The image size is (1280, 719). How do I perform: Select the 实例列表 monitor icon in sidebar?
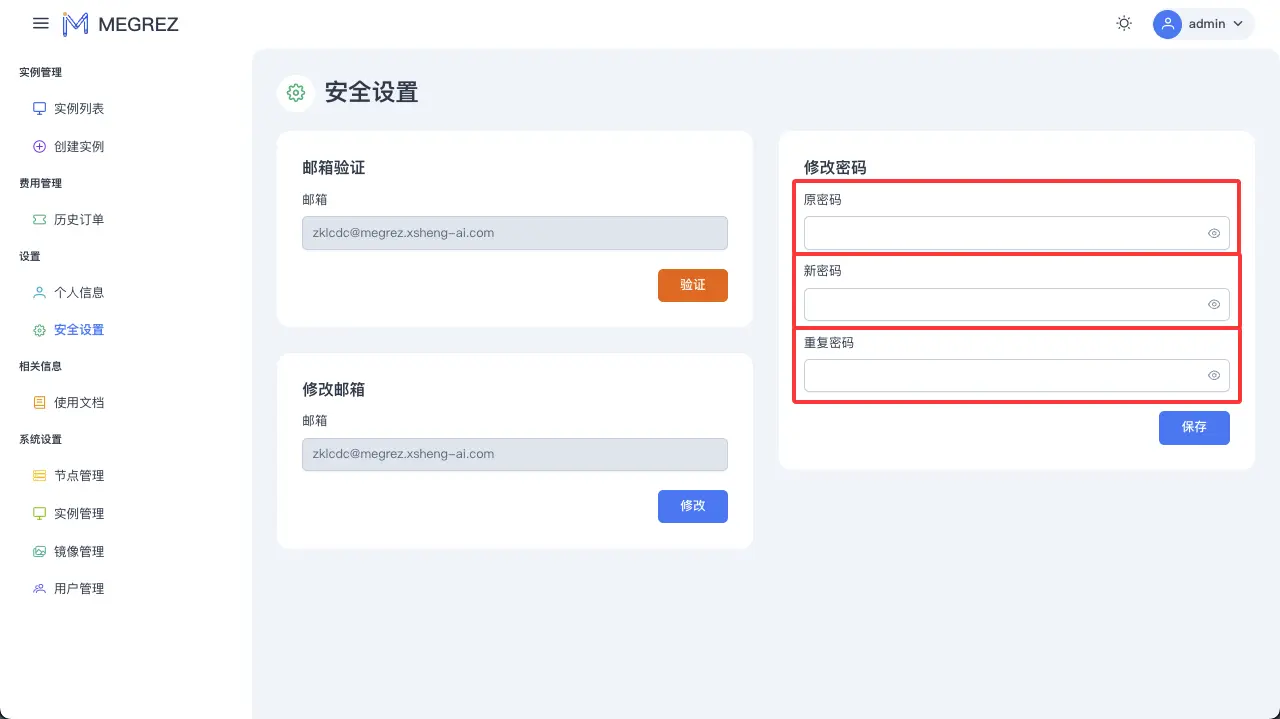[x=37, y=108]
